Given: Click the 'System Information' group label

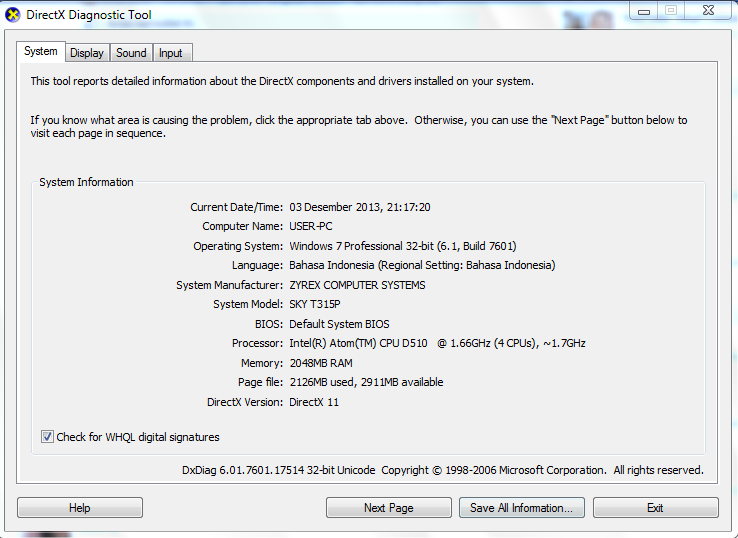Looking at the screenshot, I should (x=86, y=182).
